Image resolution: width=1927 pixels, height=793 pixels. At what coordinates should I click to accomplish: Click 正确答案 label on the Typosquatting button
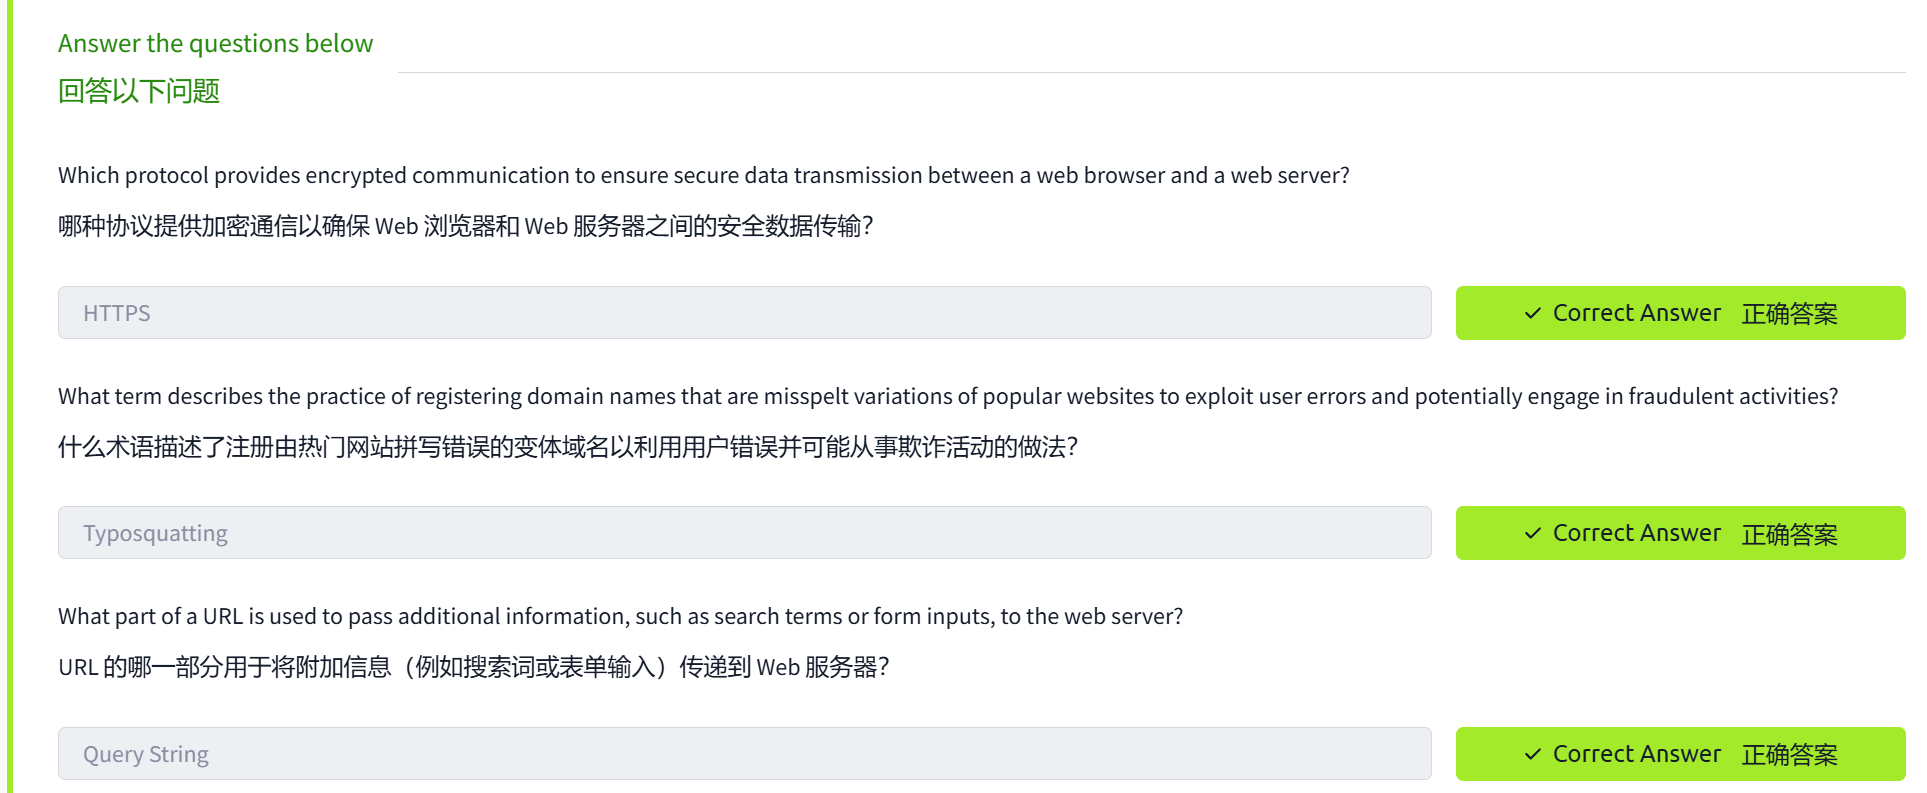(x=1789, y=535)
